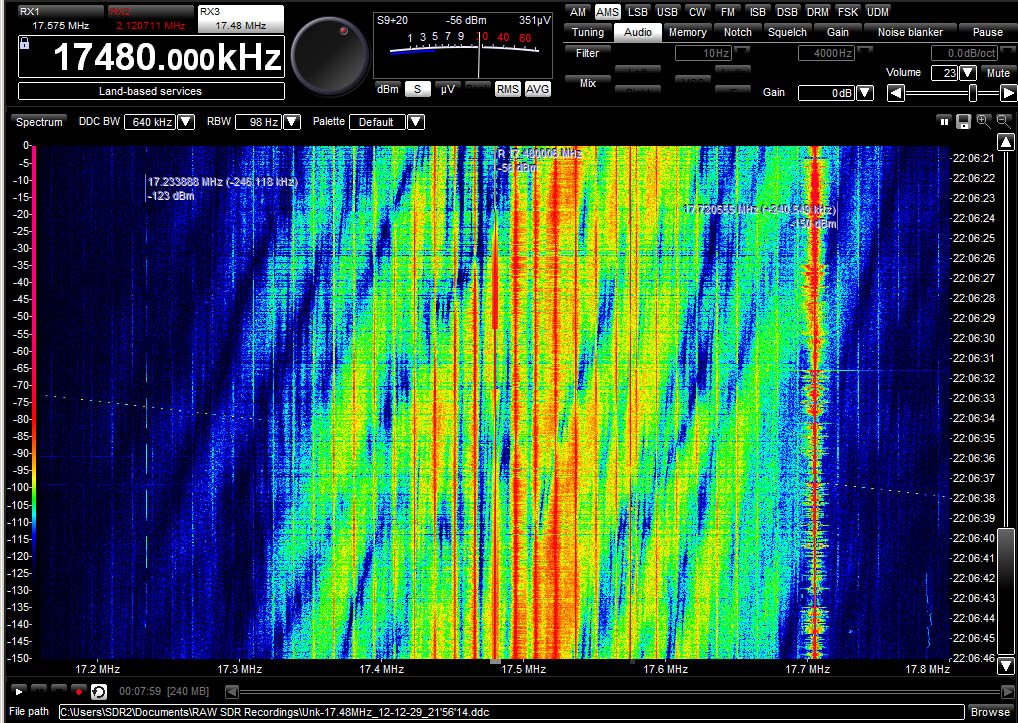1018x723 pixels.
Task: Click the waterfall vertical scrollbar thumb
Action: point(1006,591)
